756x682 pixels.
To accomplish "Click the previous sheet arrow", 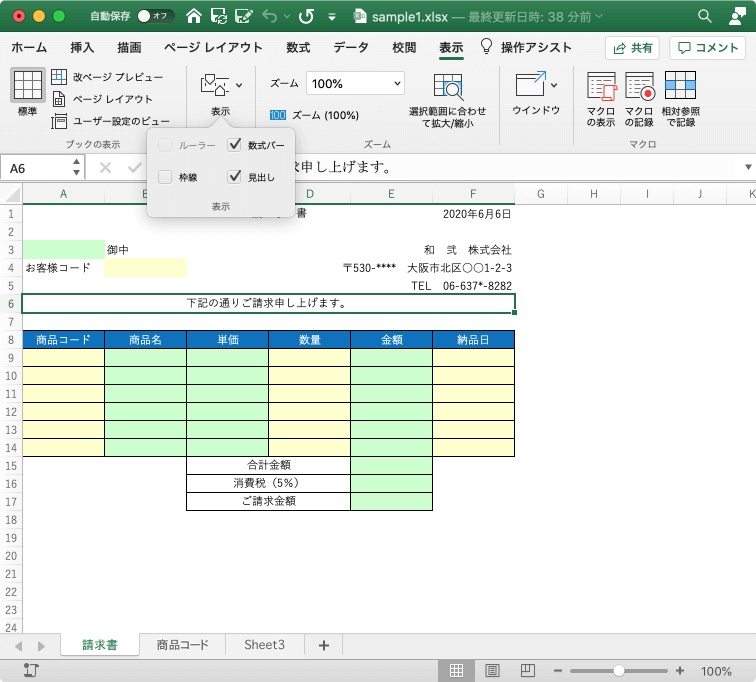I will point(19,646).
